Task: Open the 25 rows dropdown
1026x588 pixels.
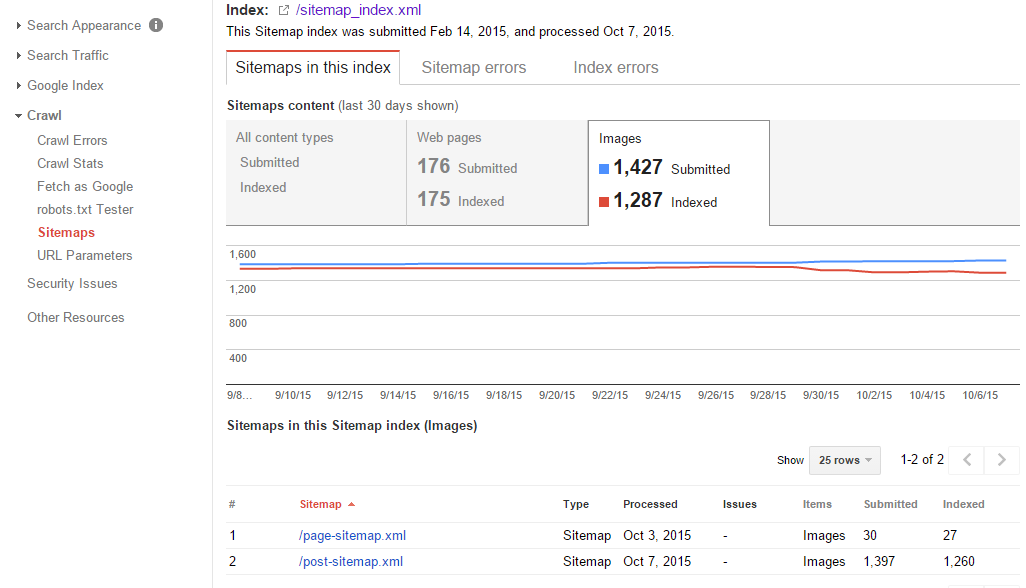Action: (x=845, y=460)
